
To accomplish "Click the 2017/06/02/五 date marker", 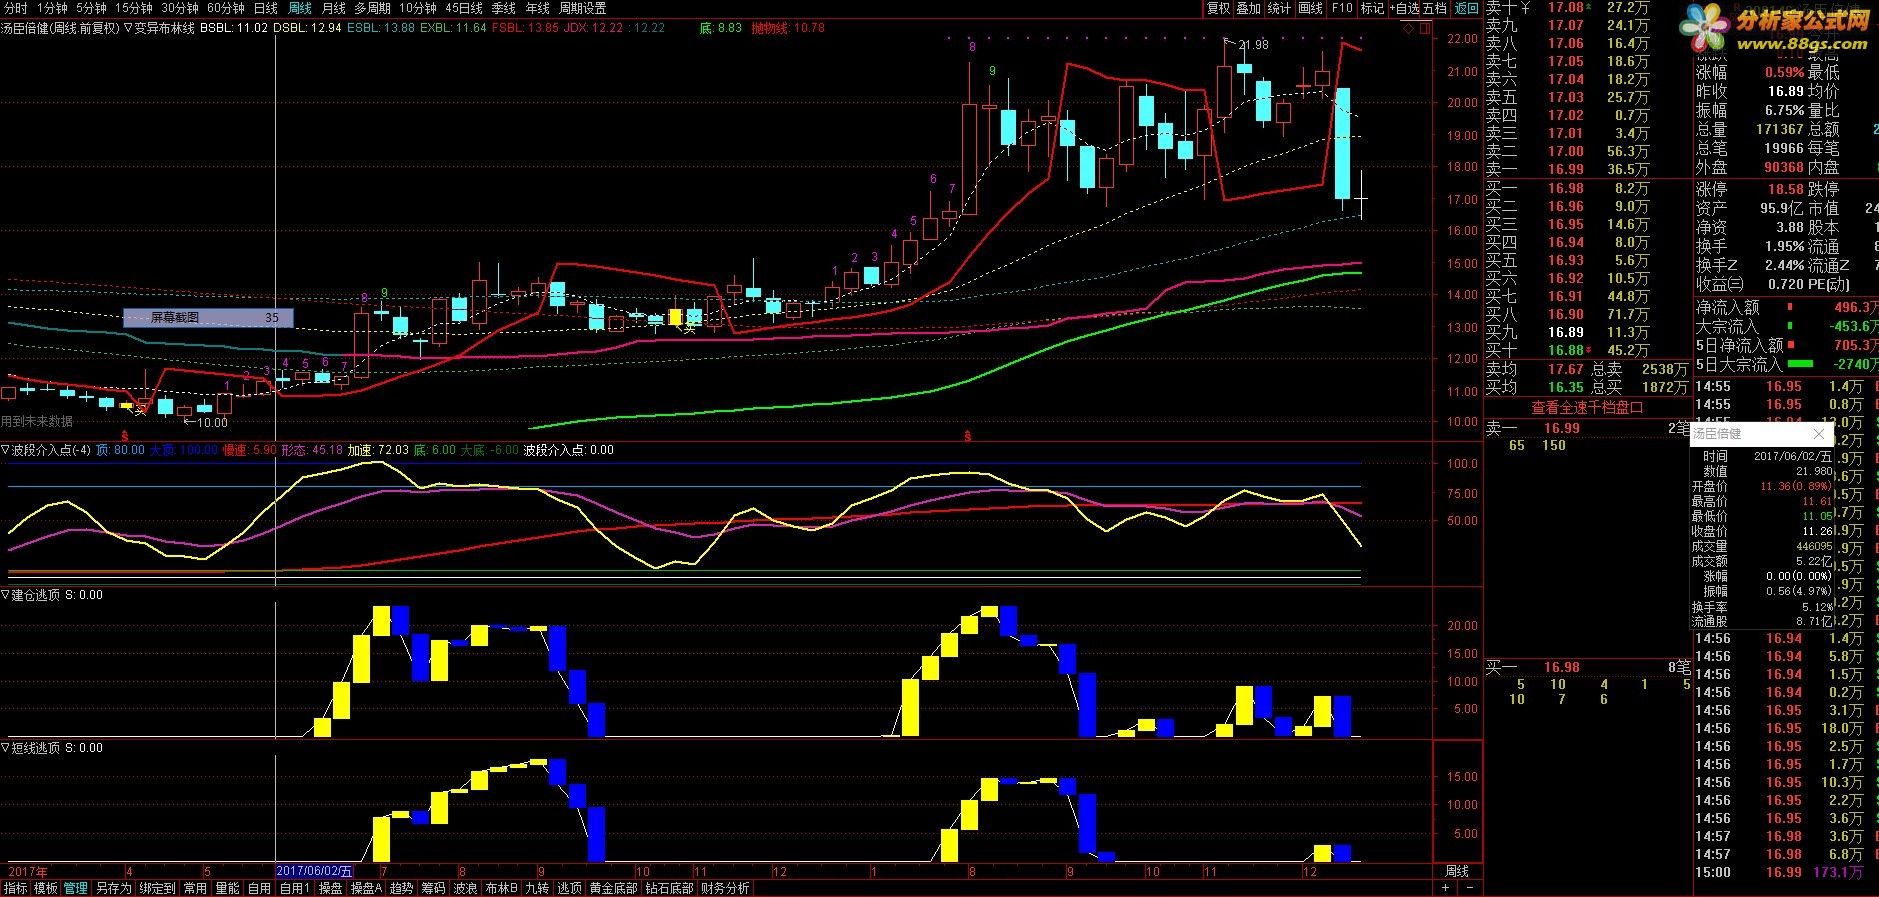I will coord(314,872).
